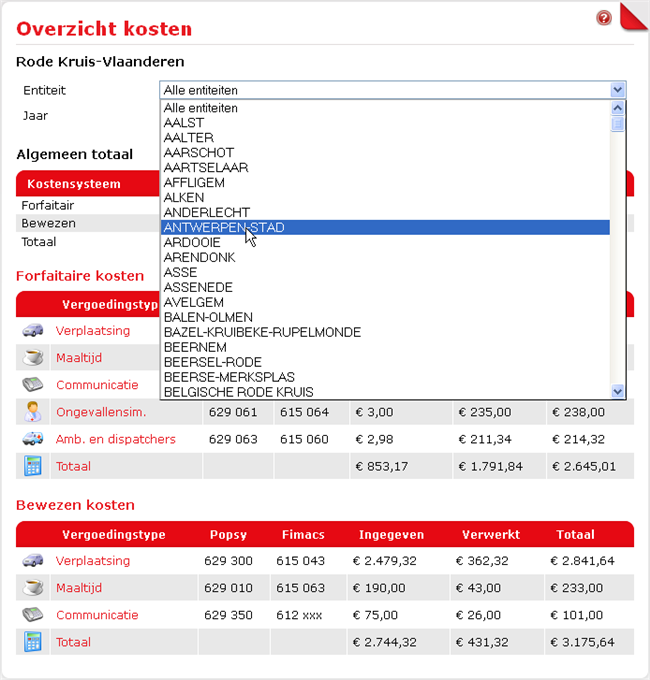Choose ARDOOIE from the entity list

[385, 242]
